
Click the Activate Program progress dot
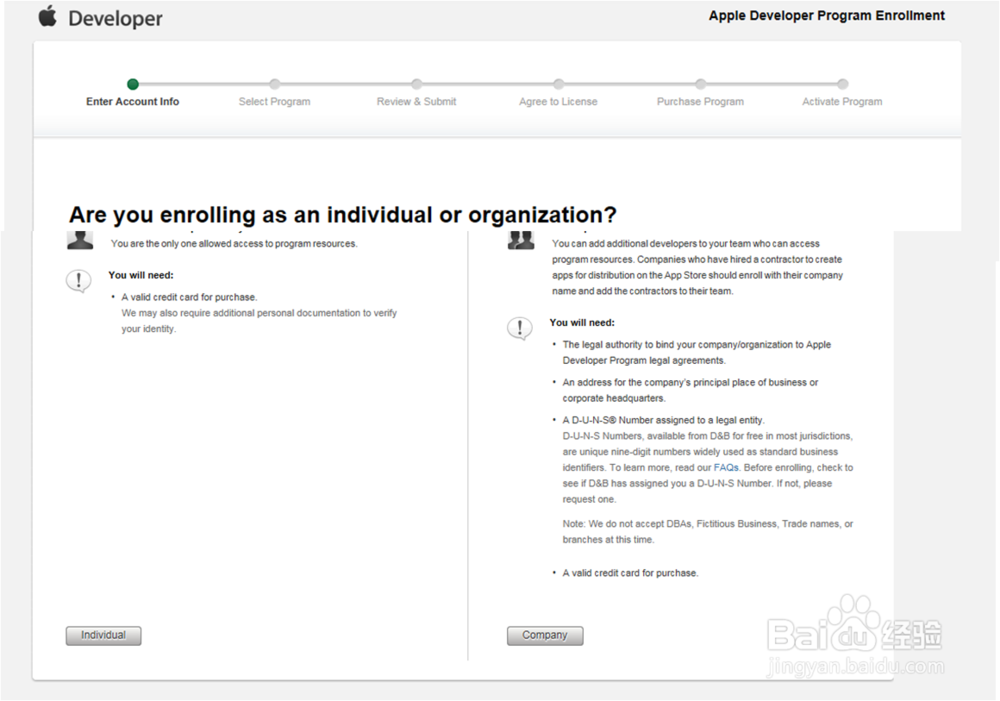tap(843, 84)
